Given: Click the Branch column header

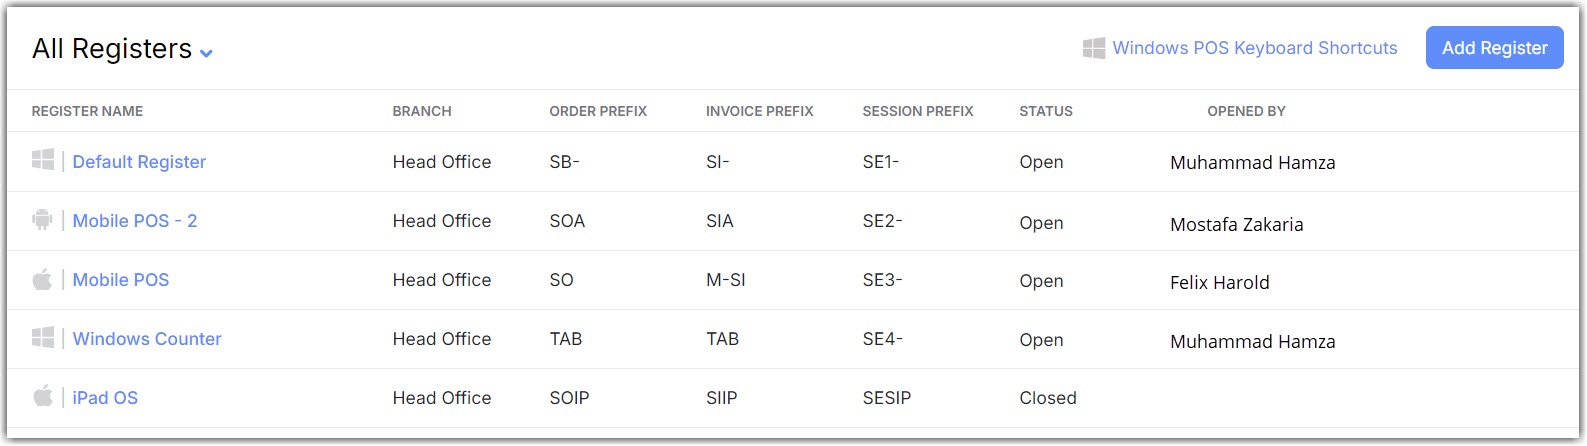Looking at the screenshot, I should tap(422, 111).
